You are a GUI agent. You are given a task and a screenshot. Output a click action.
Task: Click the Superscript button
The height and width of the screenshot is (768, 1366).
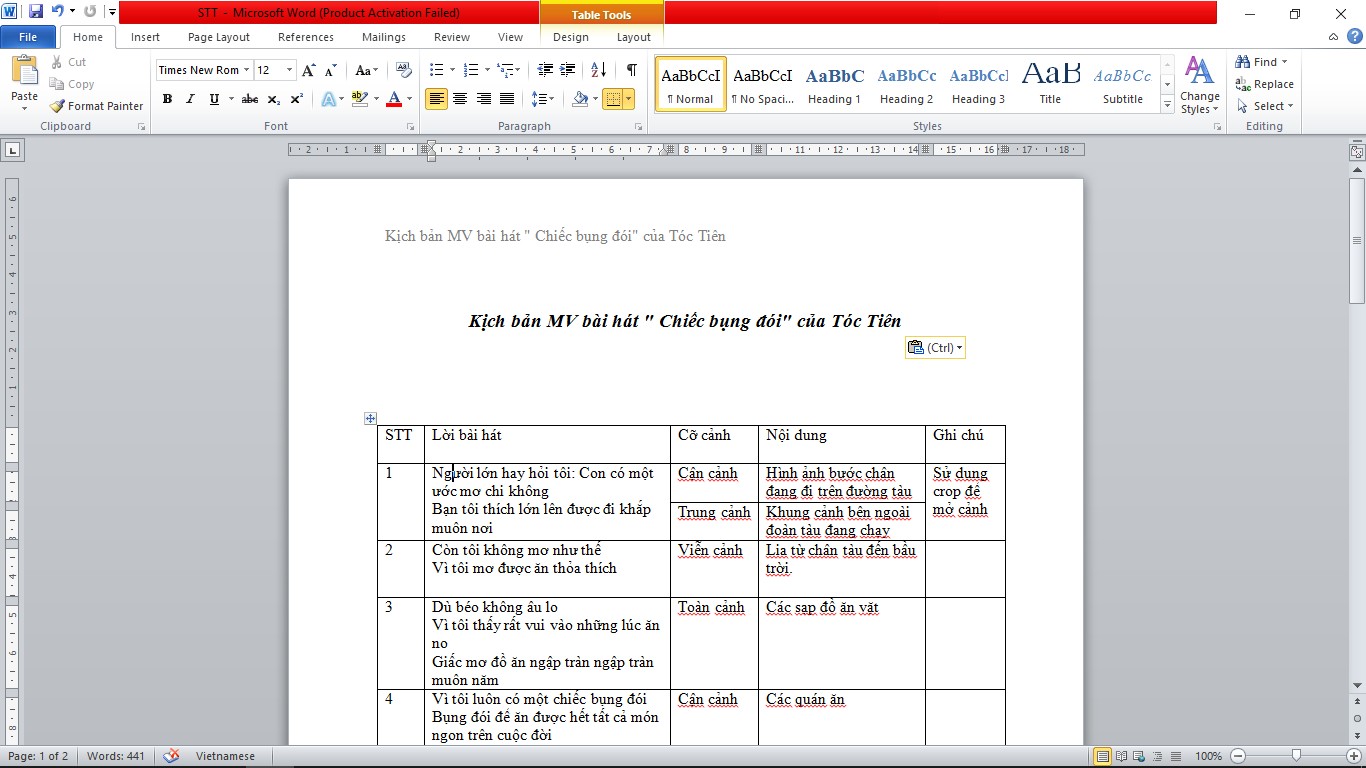pos(297,99)
